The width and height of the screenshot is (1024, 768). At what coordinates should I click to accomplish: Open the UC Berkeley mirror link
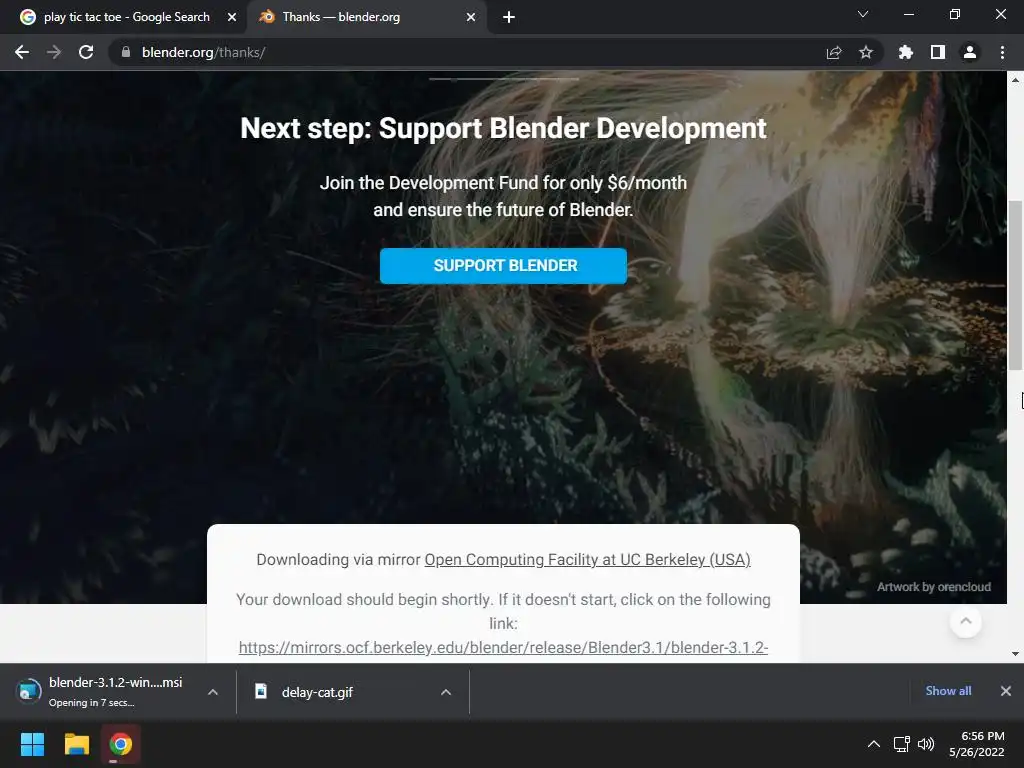(x=587, y=560)
